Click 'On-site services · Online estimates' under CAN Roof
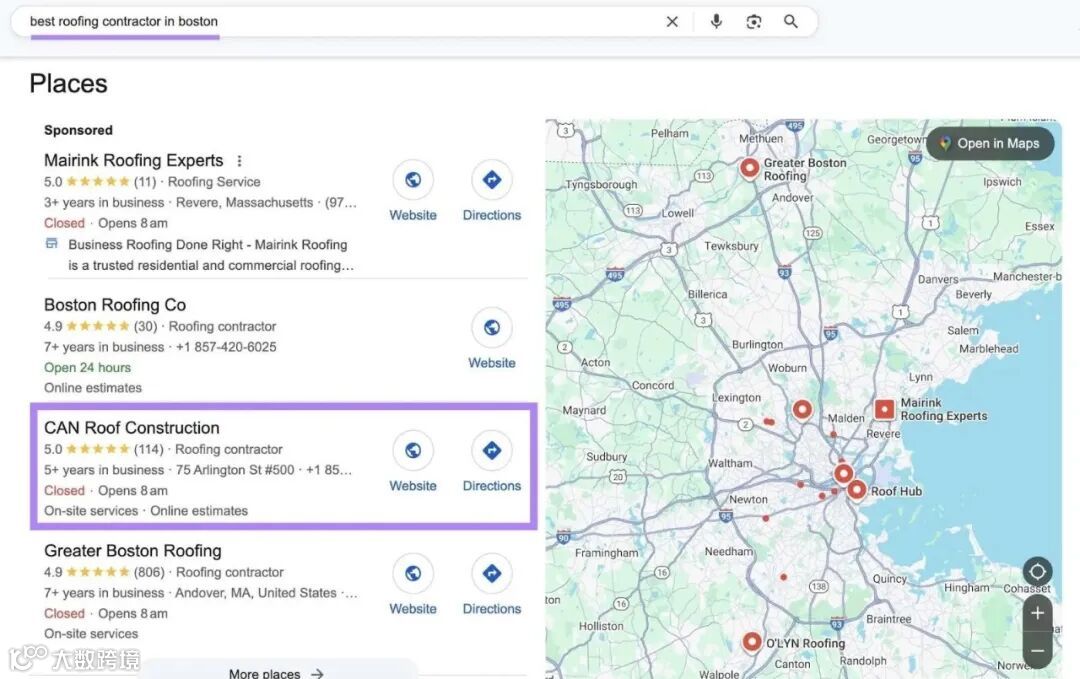Screen dimensions: 1080x679 pos(146,511)
